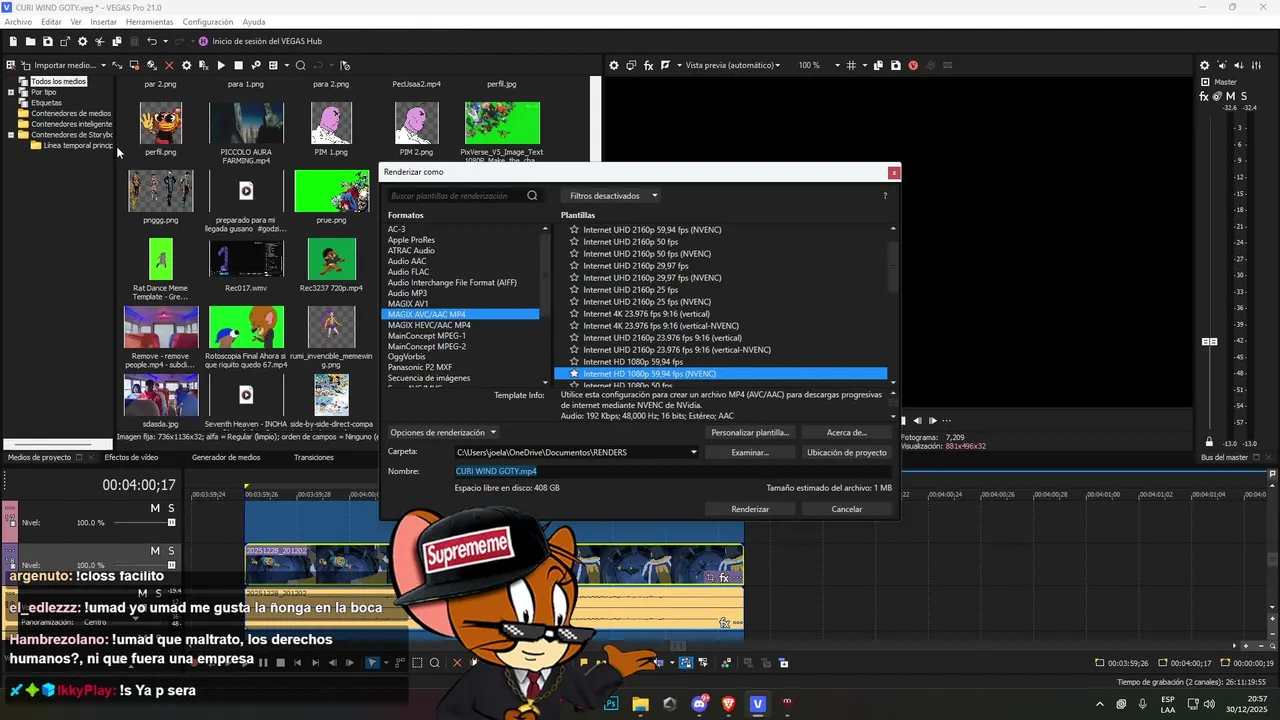Open grid overlay dropdown arrow in preview
The height and width of the screenshot is (720, 1280).
pos(864,65)
